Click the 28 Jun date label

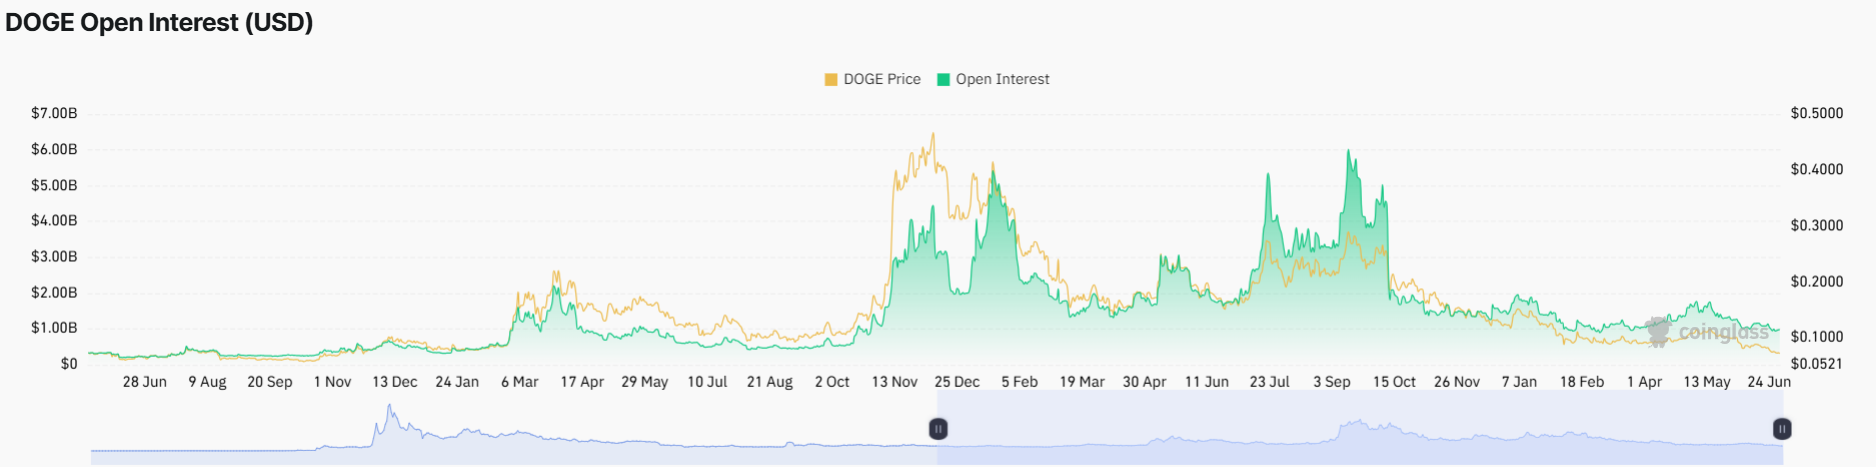point(145,382)
